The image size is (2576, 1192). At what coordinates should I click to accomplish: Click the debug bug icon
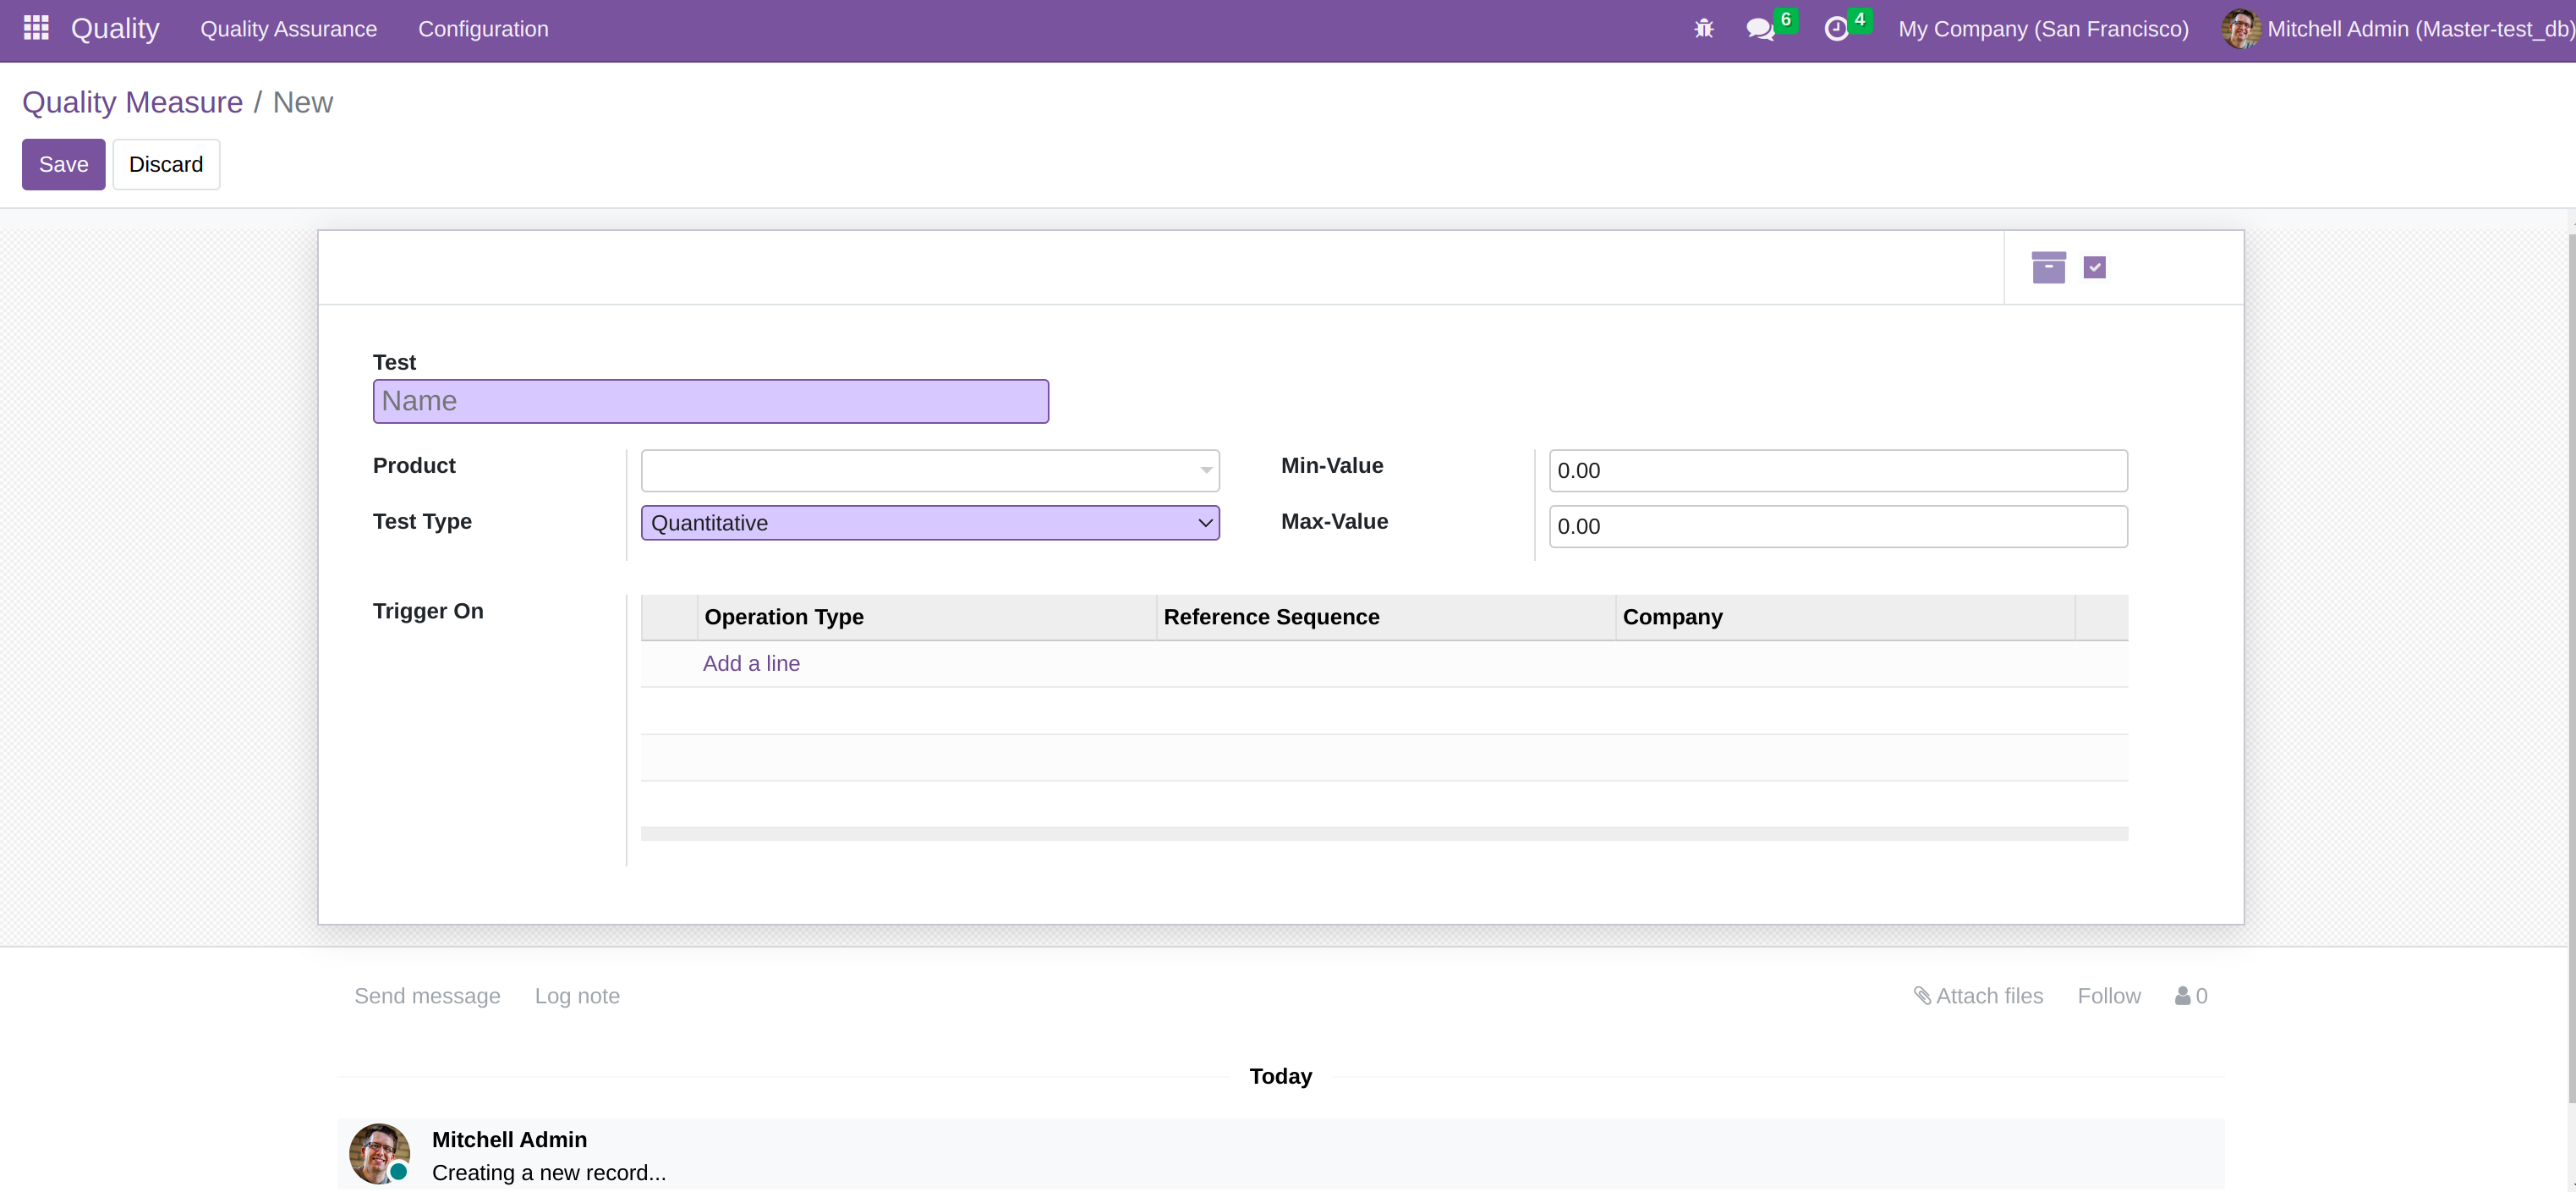(x=1703, y=29)
